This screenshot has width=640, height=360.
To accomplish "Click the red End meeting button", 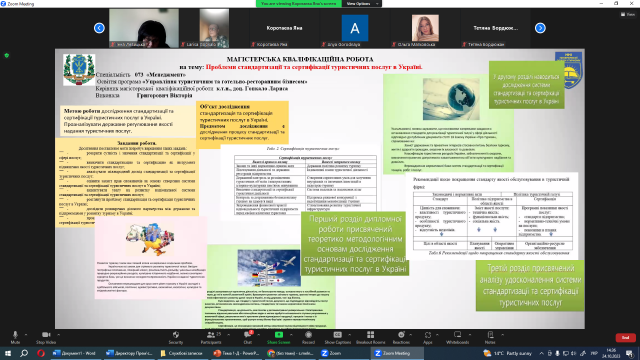I will 625,338.
